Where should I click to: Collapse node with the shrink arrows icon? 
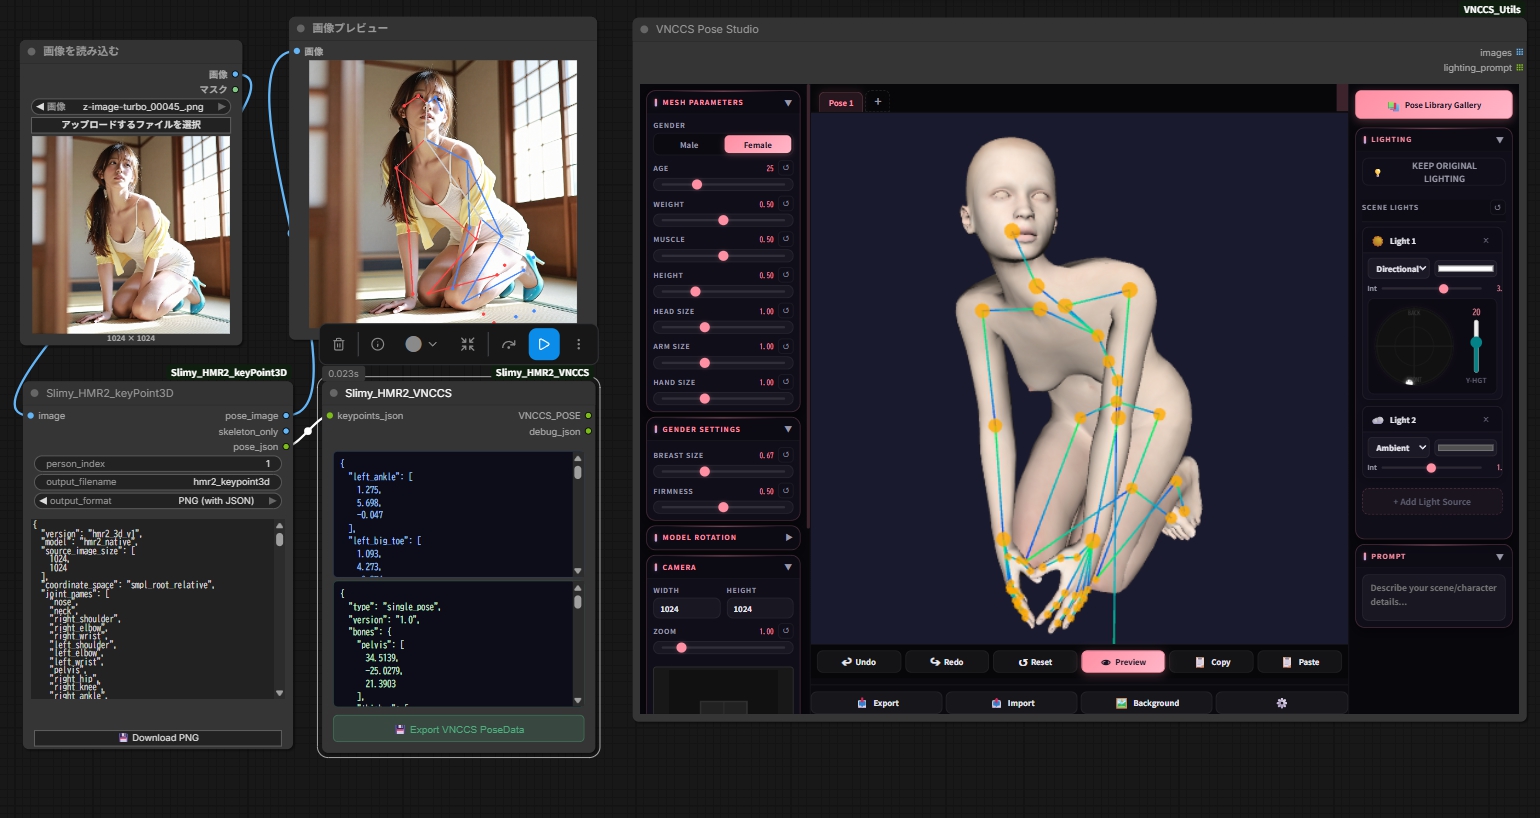pyautogui.click(x=467, y=344)
